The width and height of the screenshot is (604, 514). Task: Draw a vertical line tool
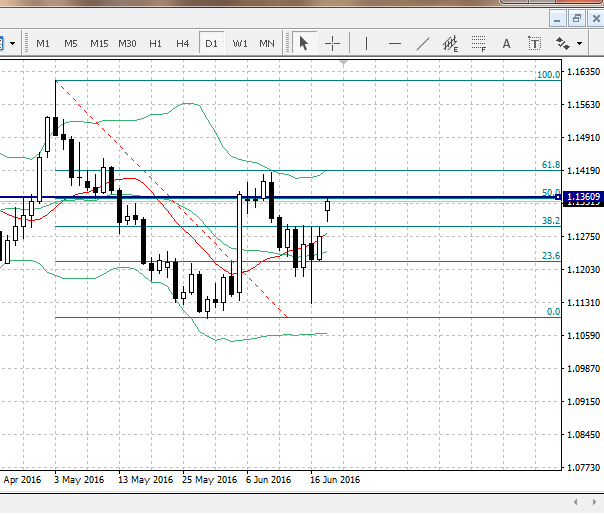(x=366, y=44)
